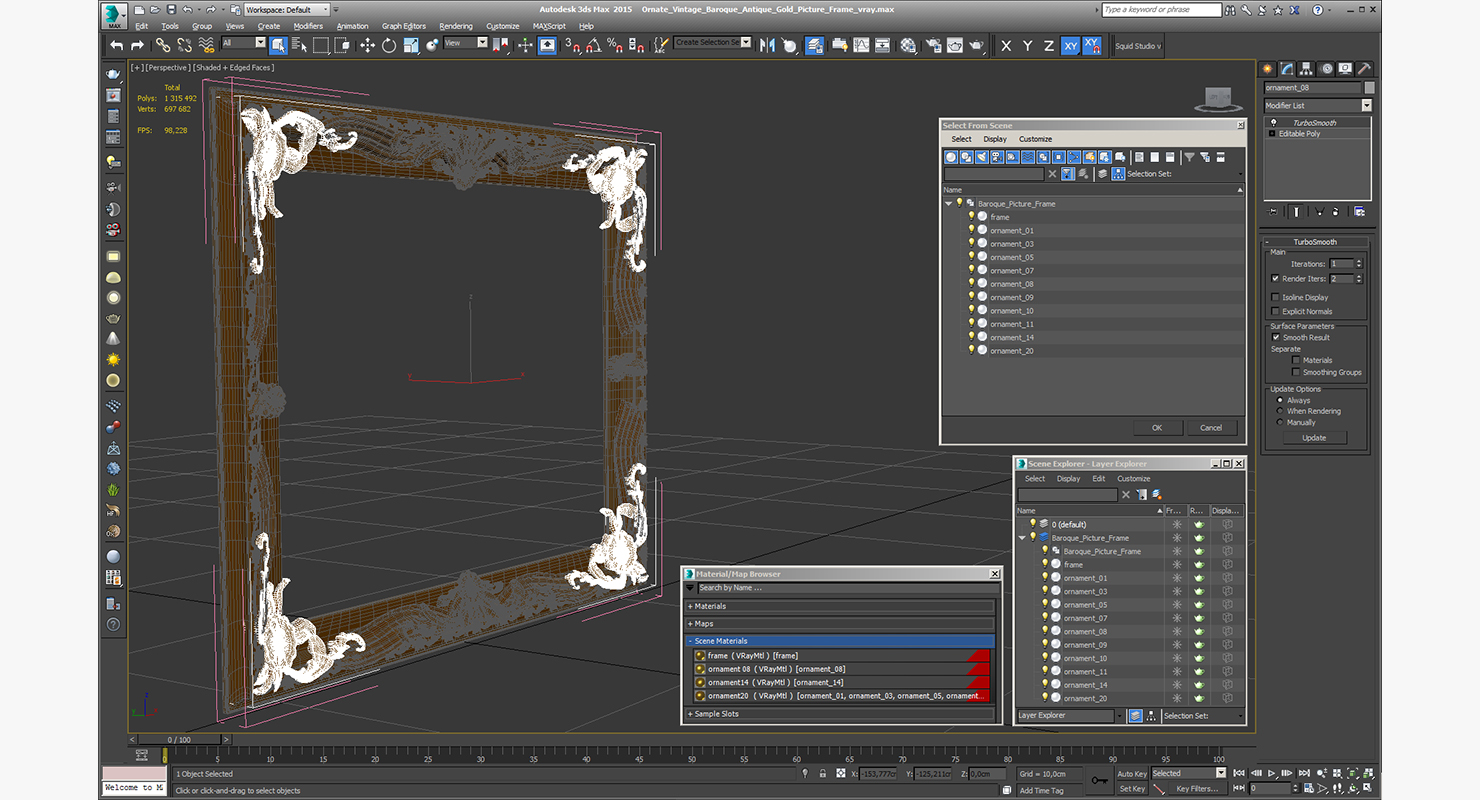Click the Undo arrow icon
The height and width of the screenshot is (800, 1480).
point(117,45)
